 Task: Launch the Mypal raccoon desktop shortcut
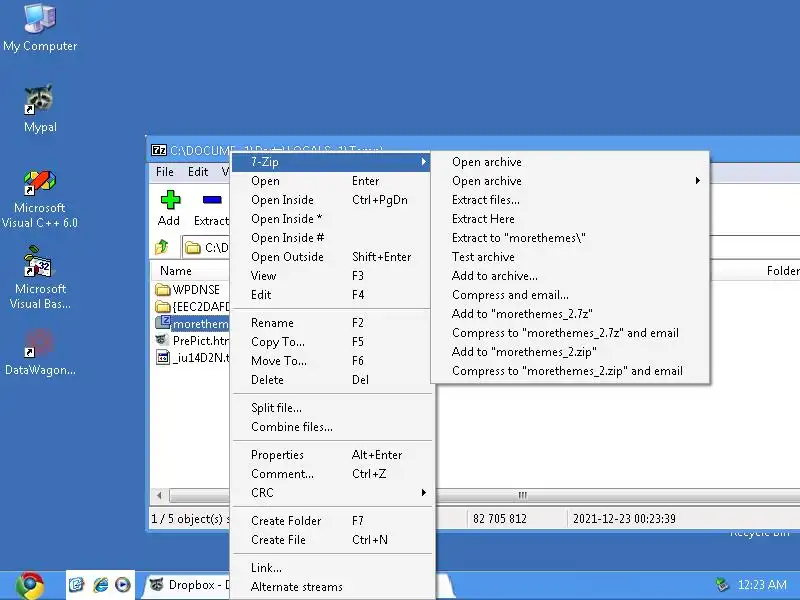[x=40, y=109]
